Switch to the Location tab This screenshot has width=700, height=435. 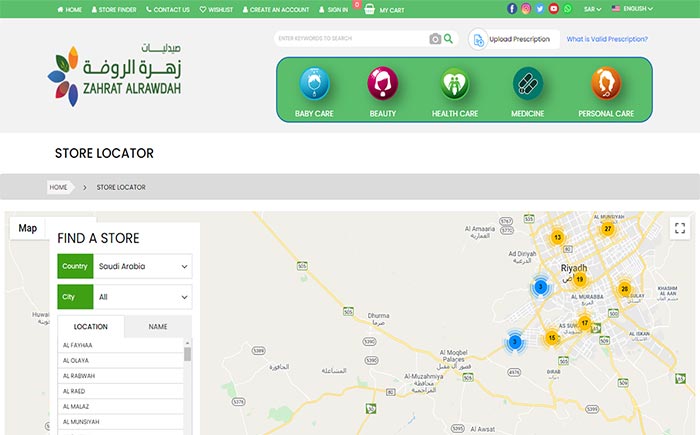(x=91, y=326)
